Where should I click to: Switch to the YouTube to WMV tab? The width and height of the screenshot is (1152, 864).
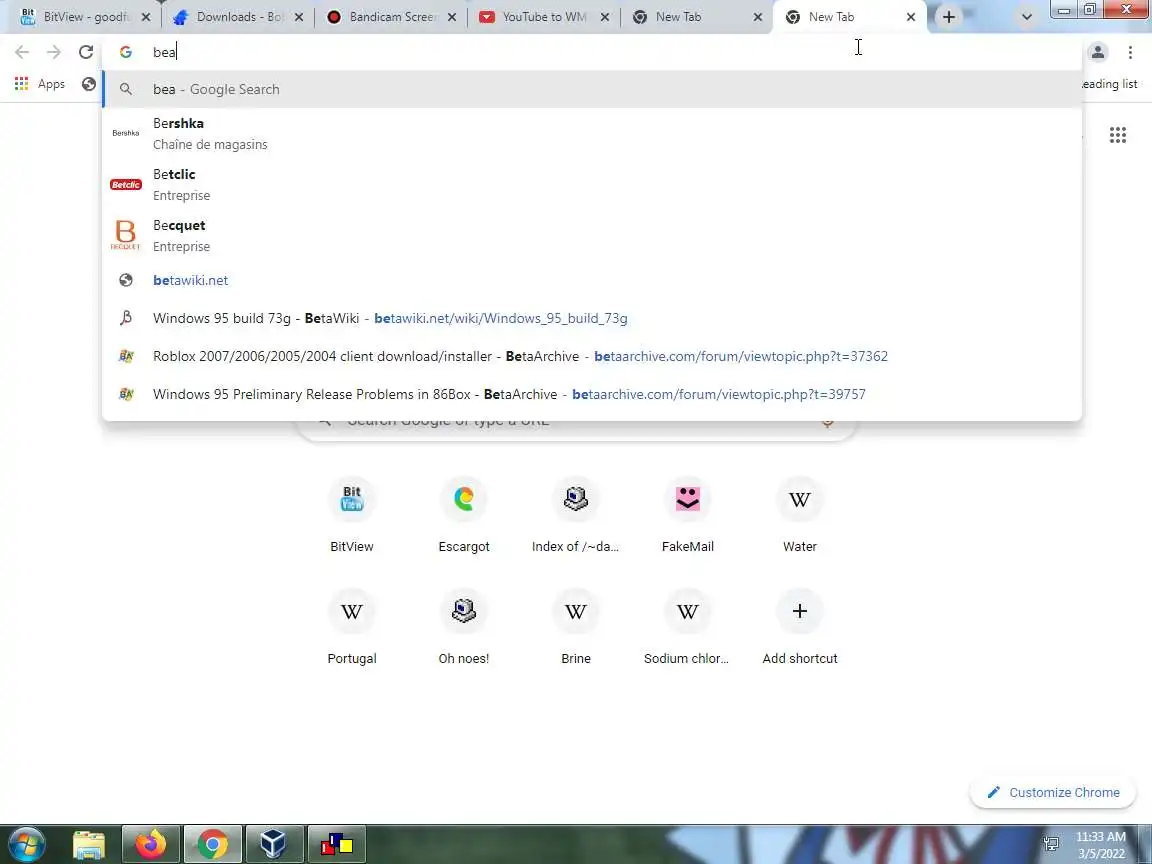pyautogui.click(x=544, y=17)
